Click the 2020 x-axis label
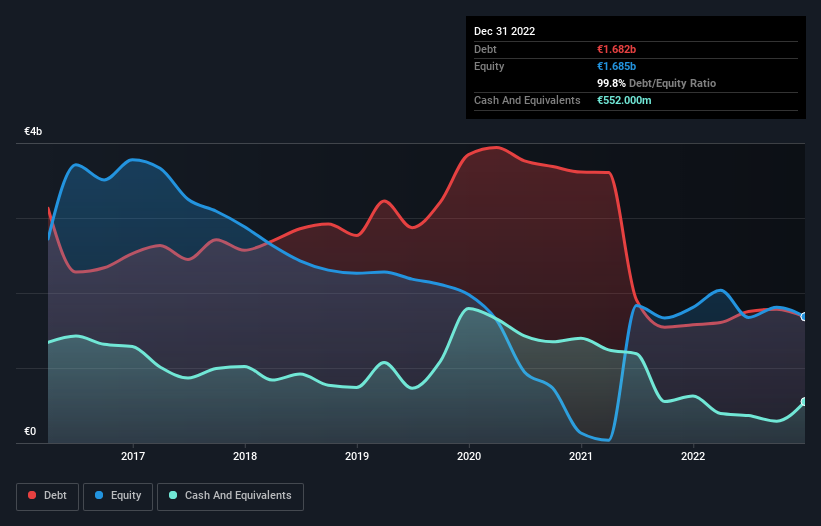The image size is (821, 526). [x=469, y=456]
